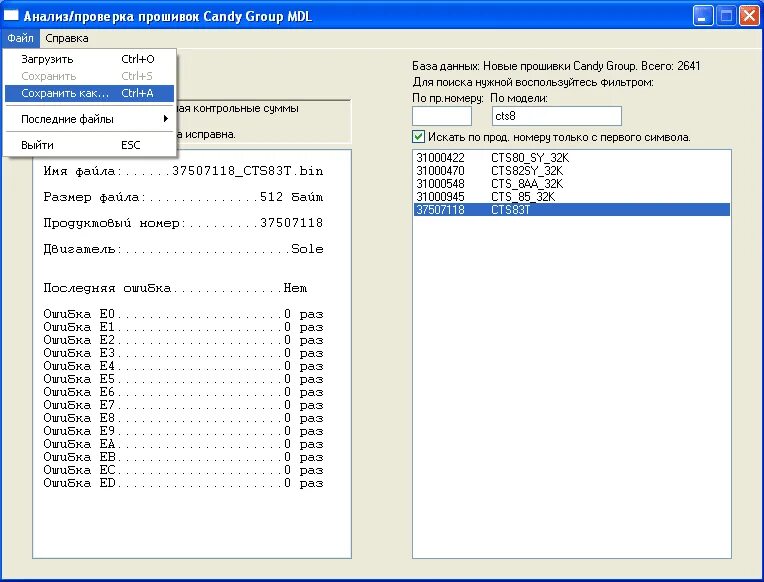Choose Сохранить как... menu entry
The image size is (764, 582).
tap(89, 93)
